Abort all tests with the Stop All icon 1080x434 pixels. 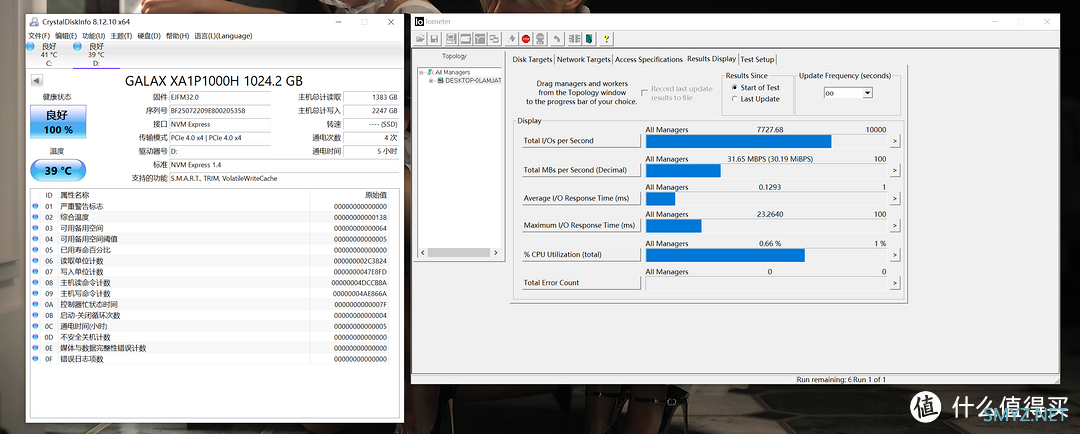coord(540,39)
